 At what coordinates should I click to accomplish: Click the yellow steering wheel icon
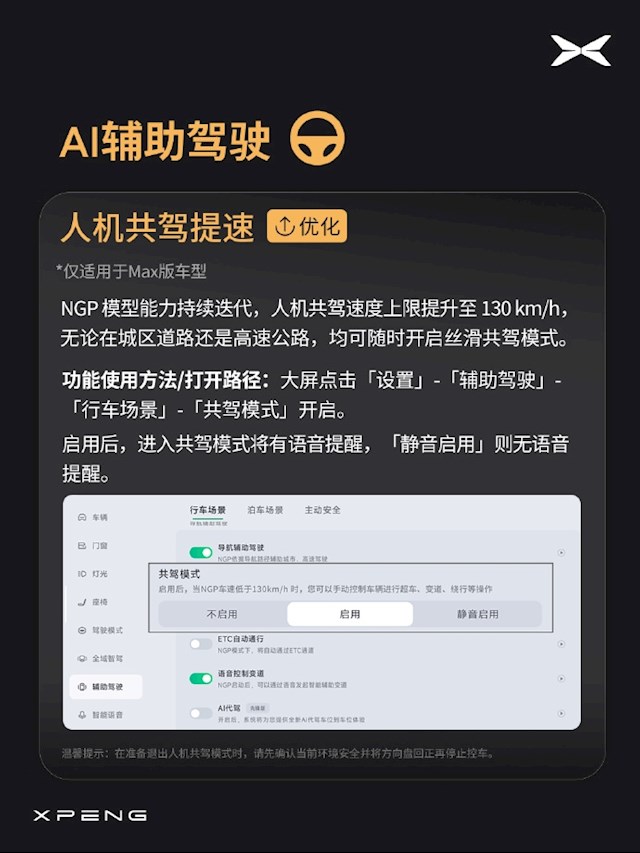317,138
